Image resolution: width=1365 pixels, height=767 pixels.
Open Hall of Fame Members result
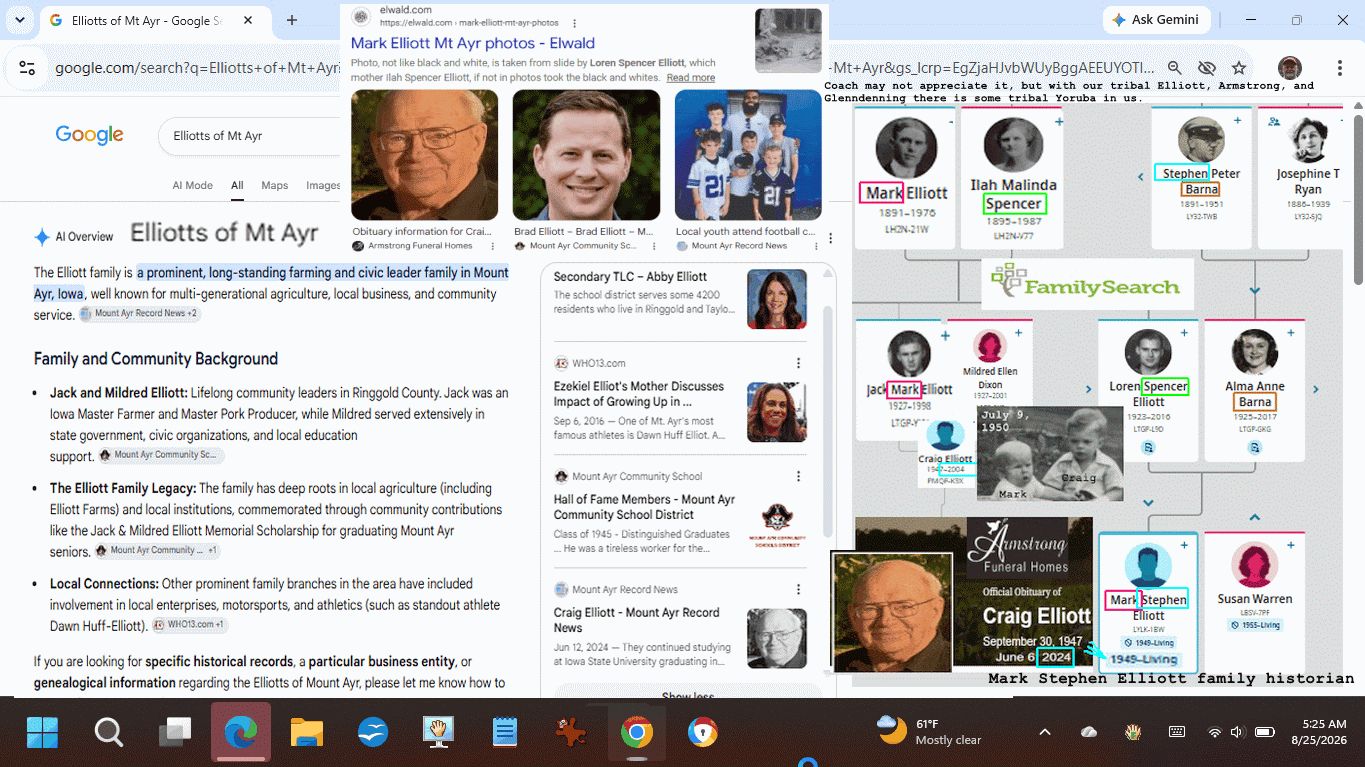tap(644, 507)
